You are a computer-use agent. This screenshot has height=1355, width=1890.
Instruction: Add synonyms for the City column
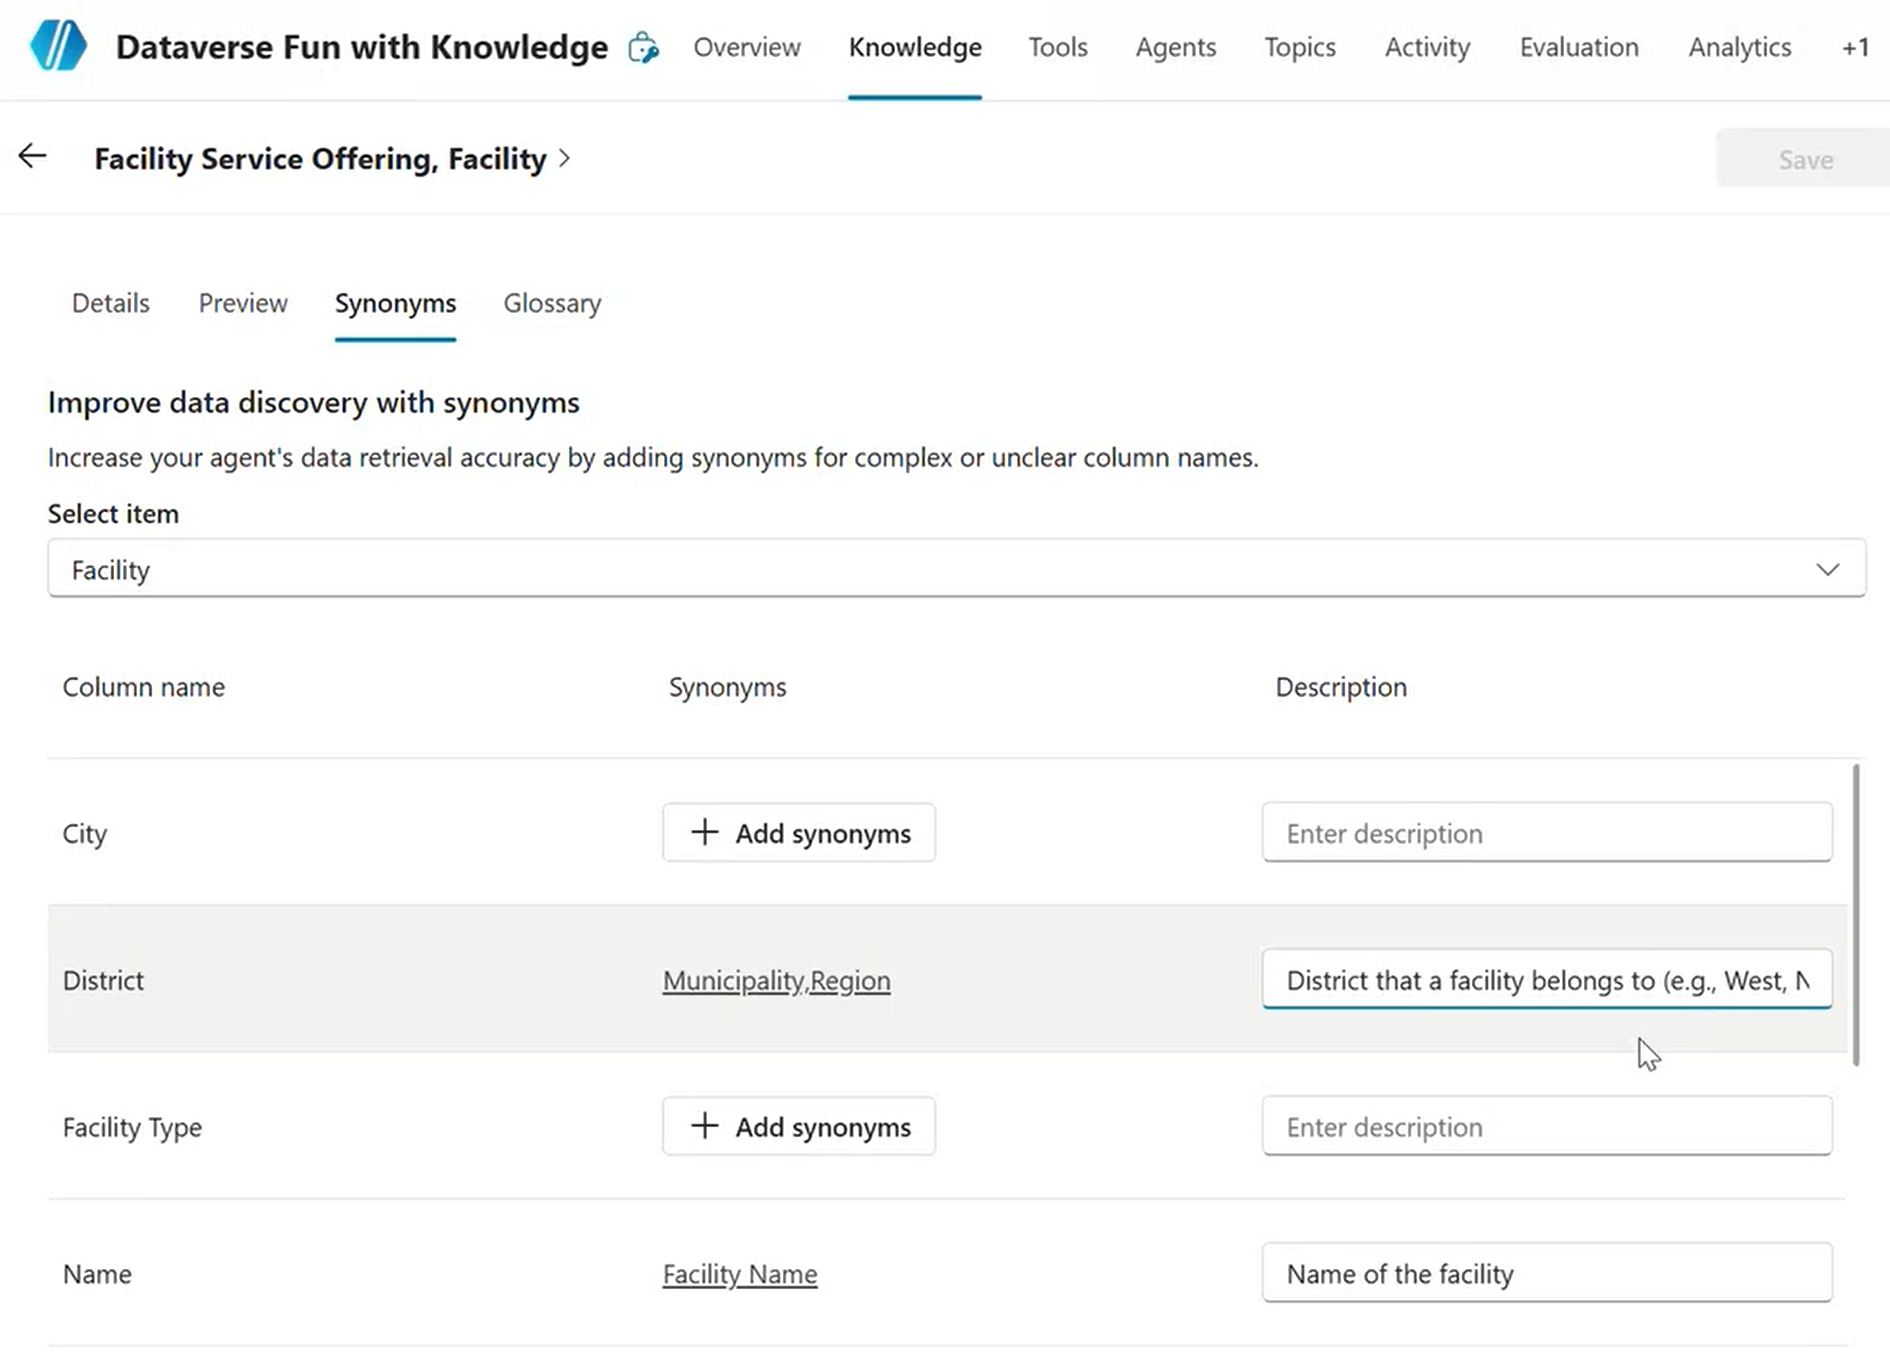[798, 833]
